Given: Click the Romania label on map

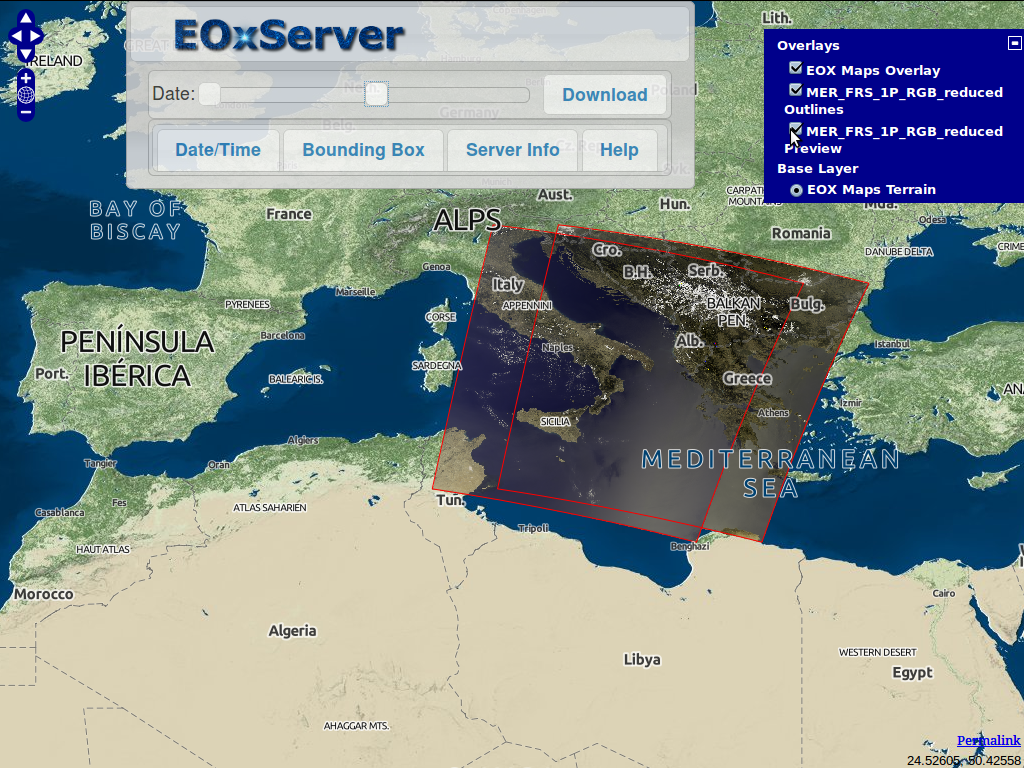Looking at the screenshot, I should point(801,233).
